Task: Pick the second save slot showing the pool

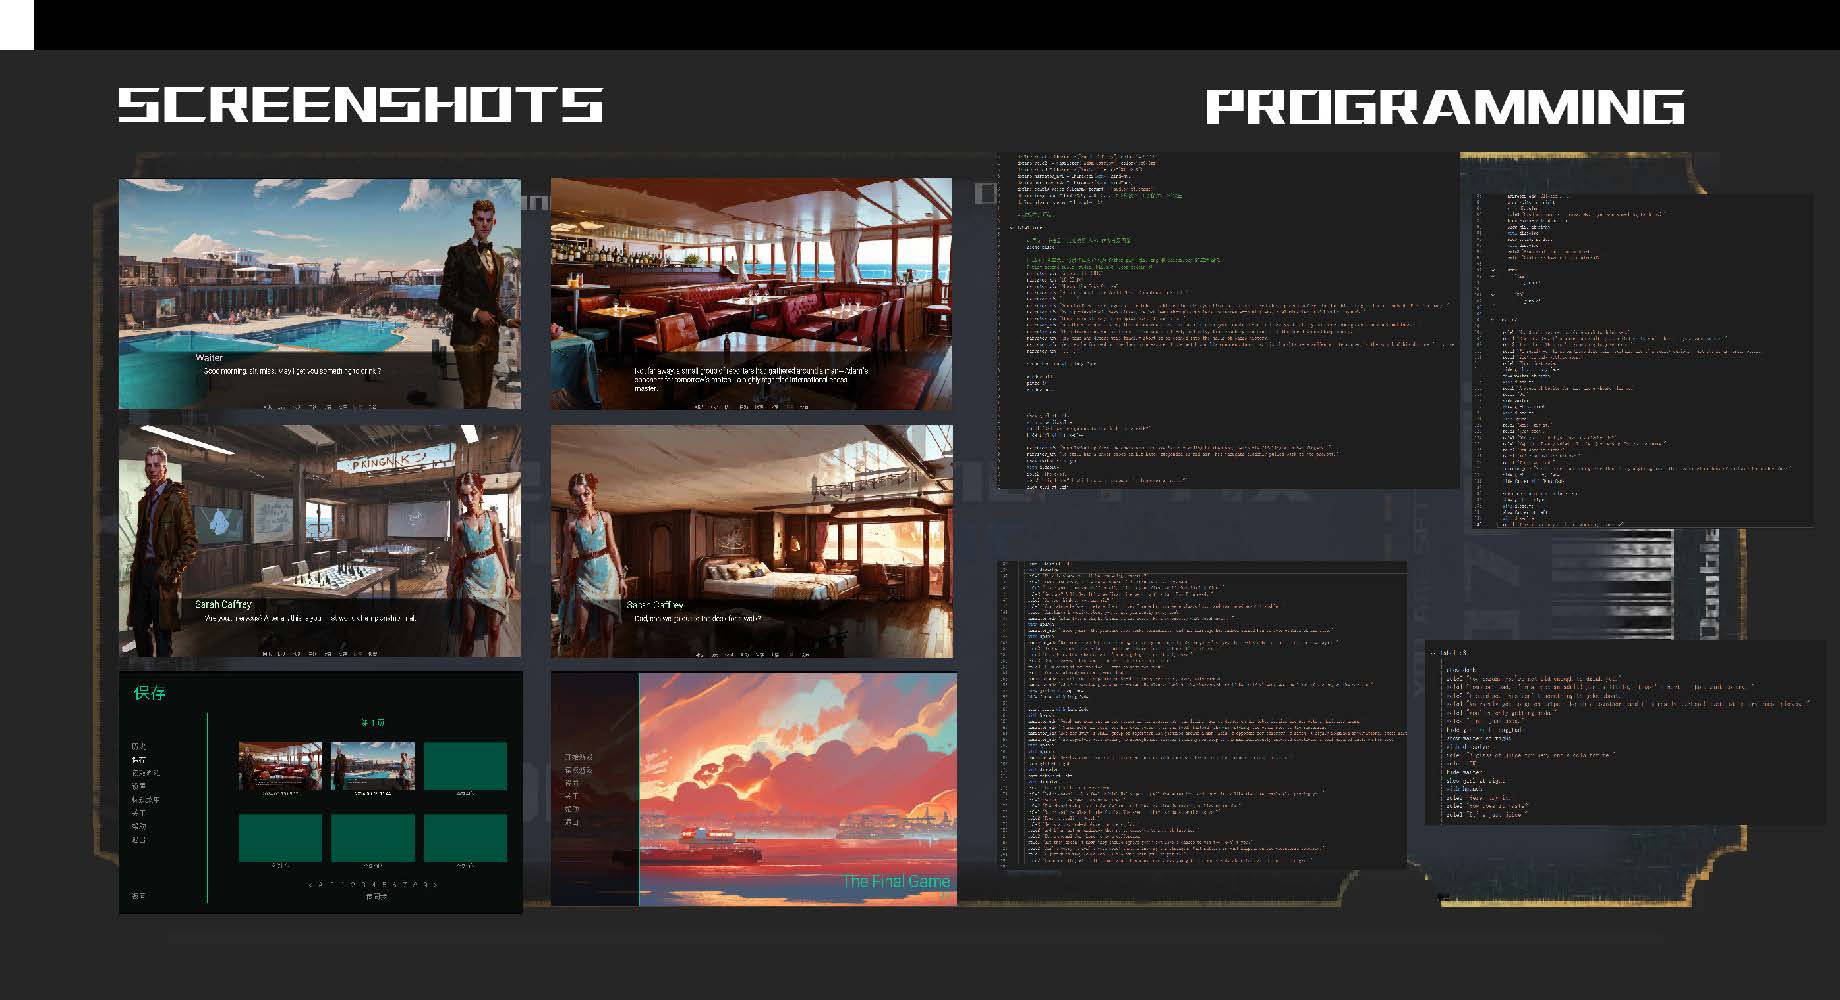Action: [x=372, y=766]
